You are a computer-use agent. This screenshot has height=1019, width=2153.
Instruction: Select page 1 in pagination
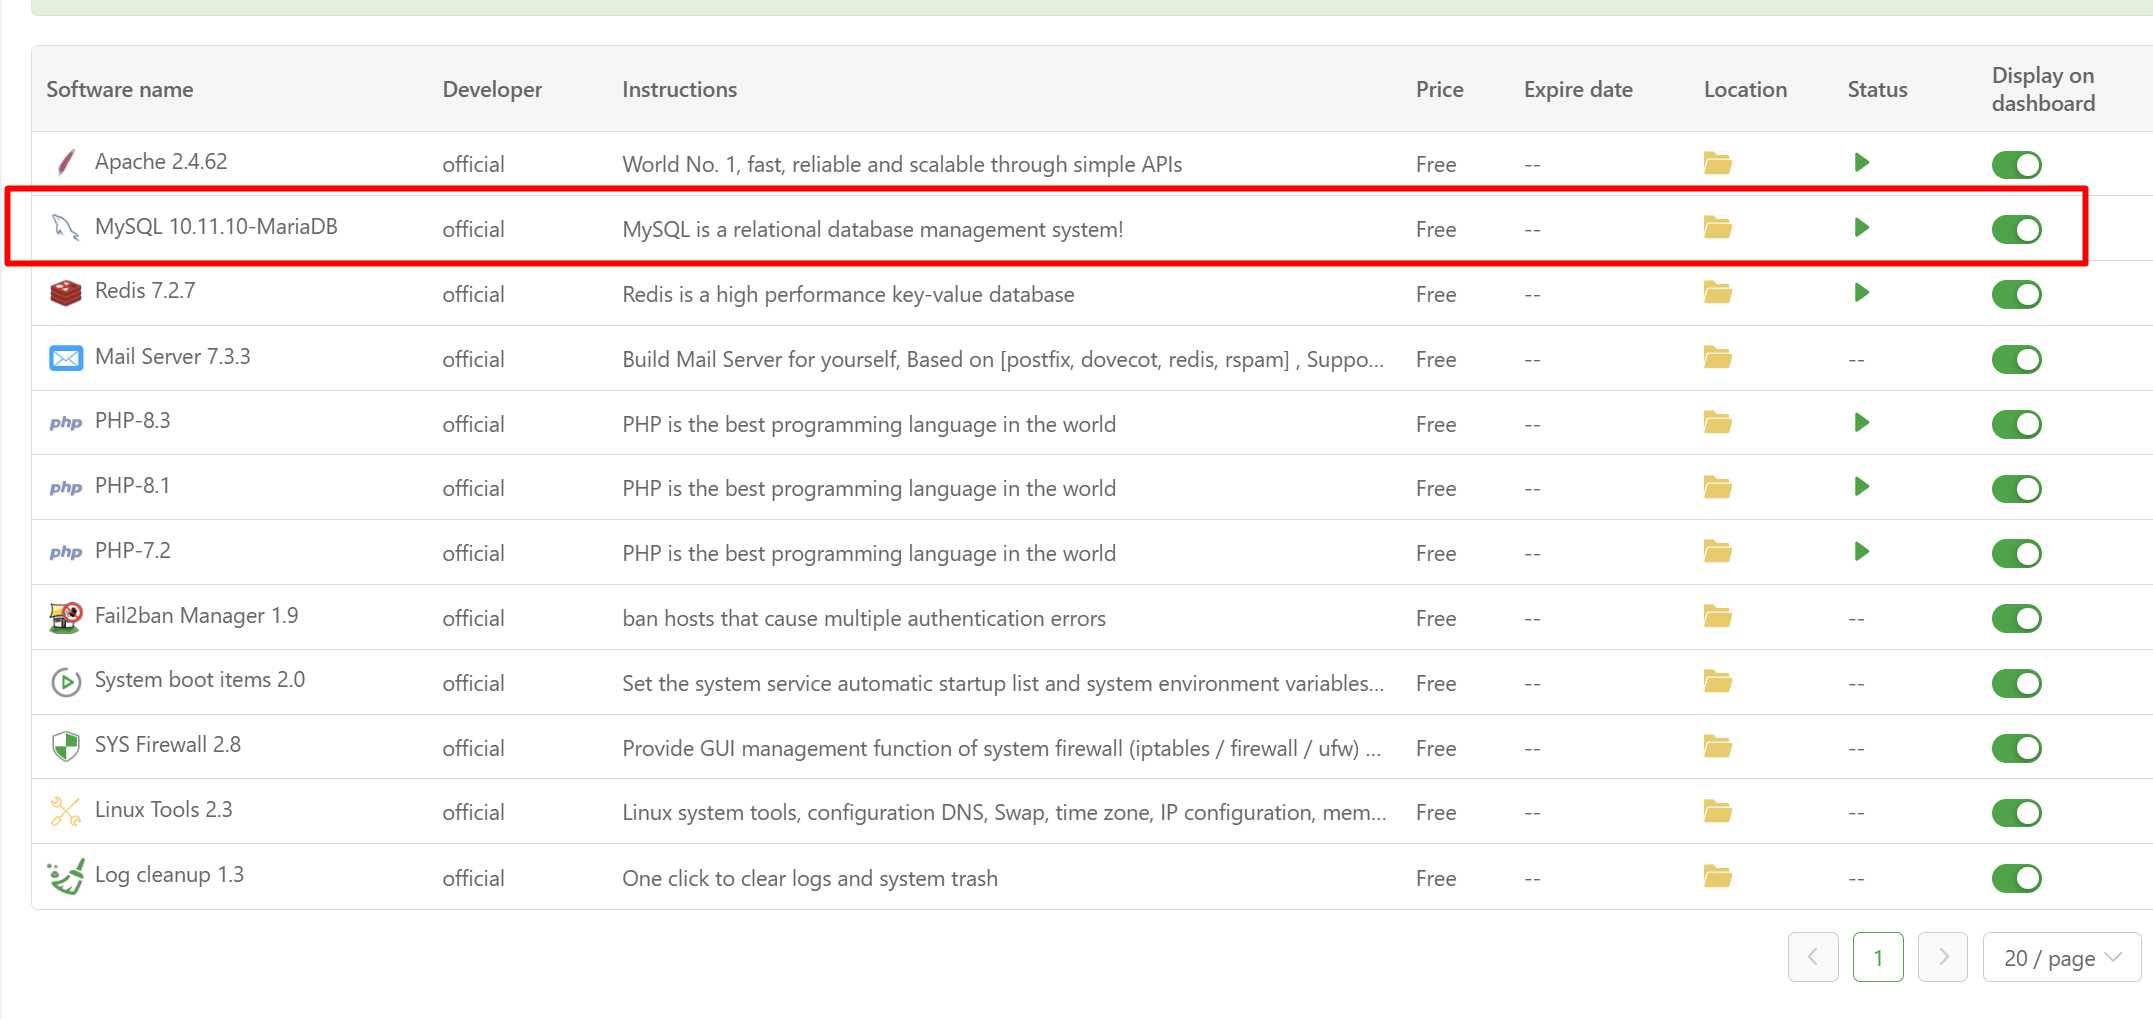(x=1877, y=958)
